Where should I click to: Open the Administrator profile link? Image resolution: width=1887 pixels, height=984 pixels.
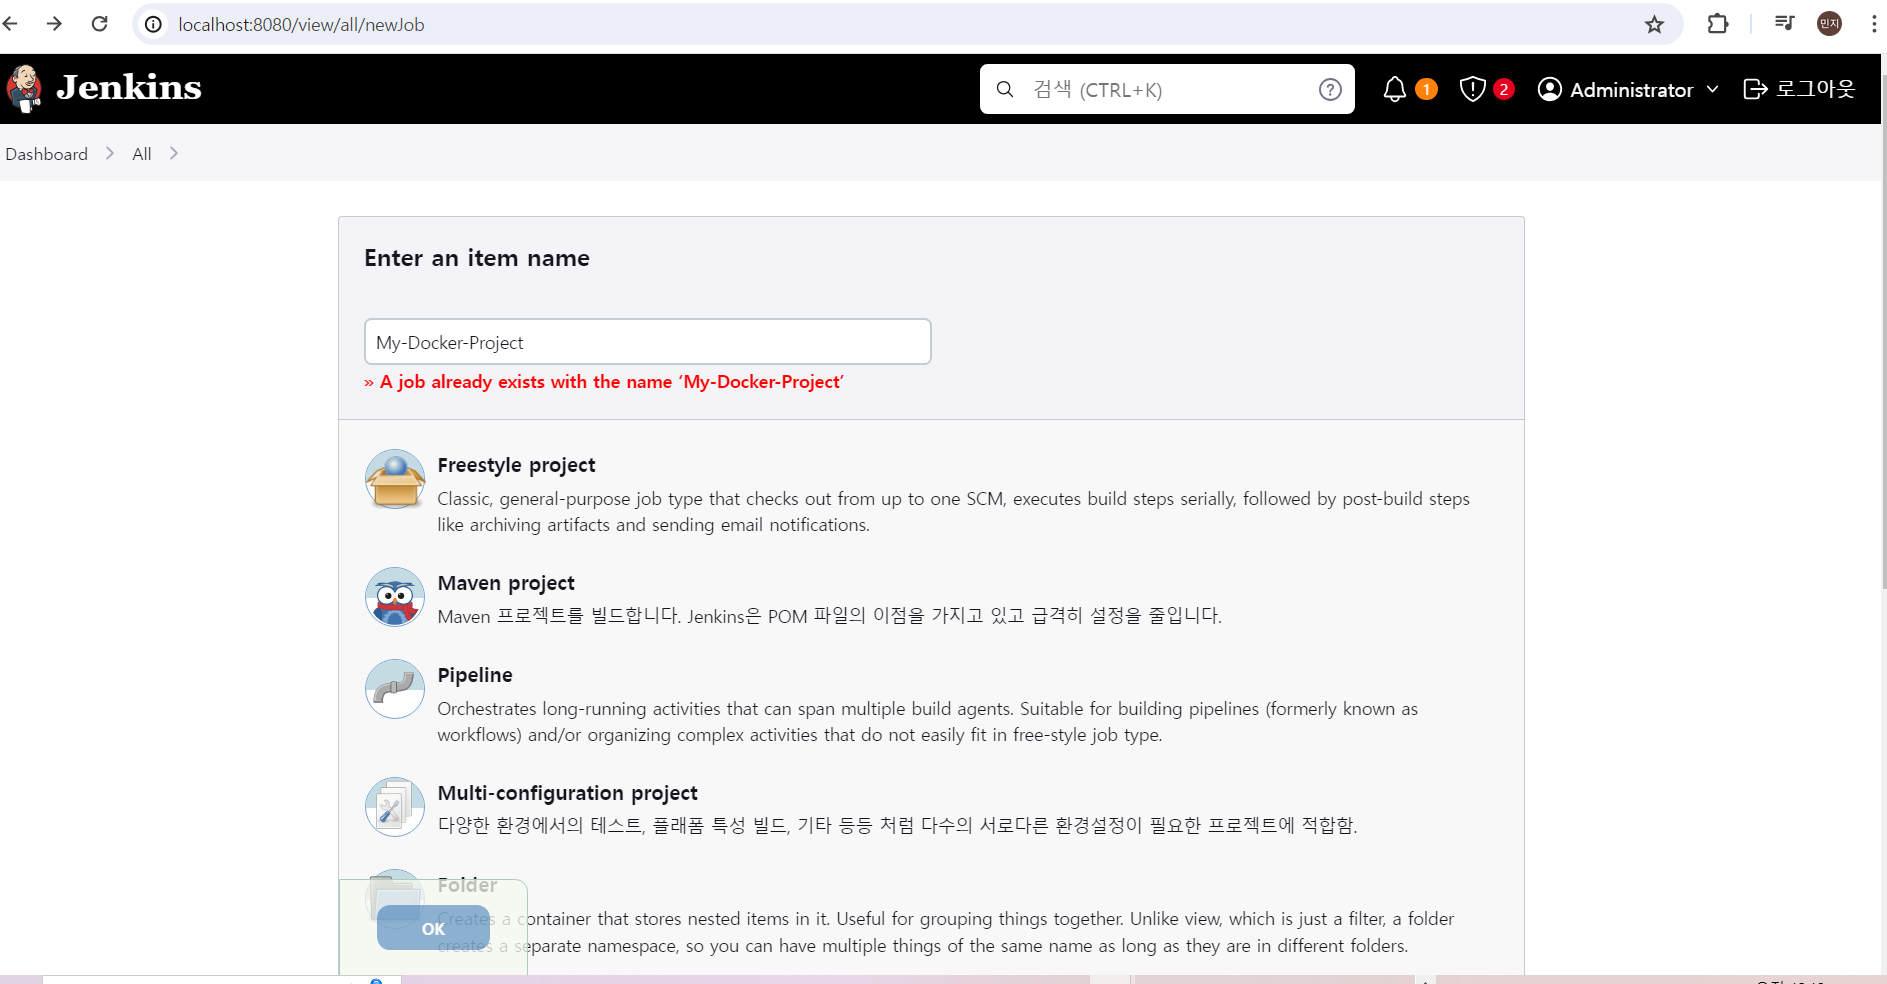point(1631,90)
